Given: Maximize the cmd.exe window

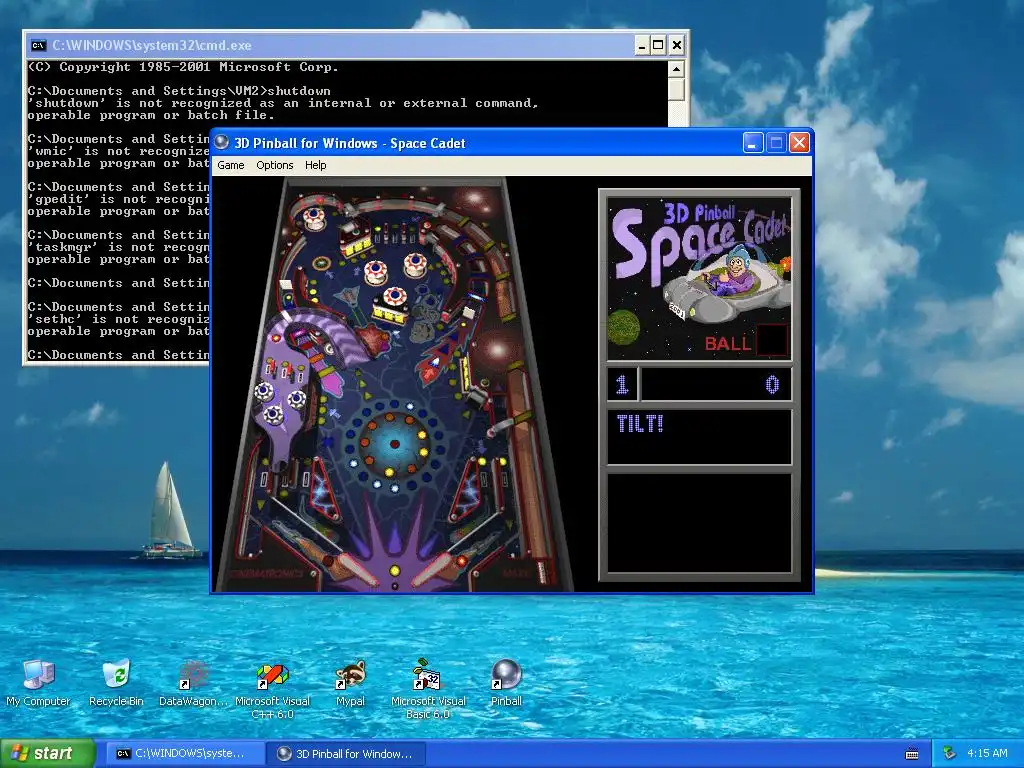Looking at the screenshot, I should tap(658, 45).
